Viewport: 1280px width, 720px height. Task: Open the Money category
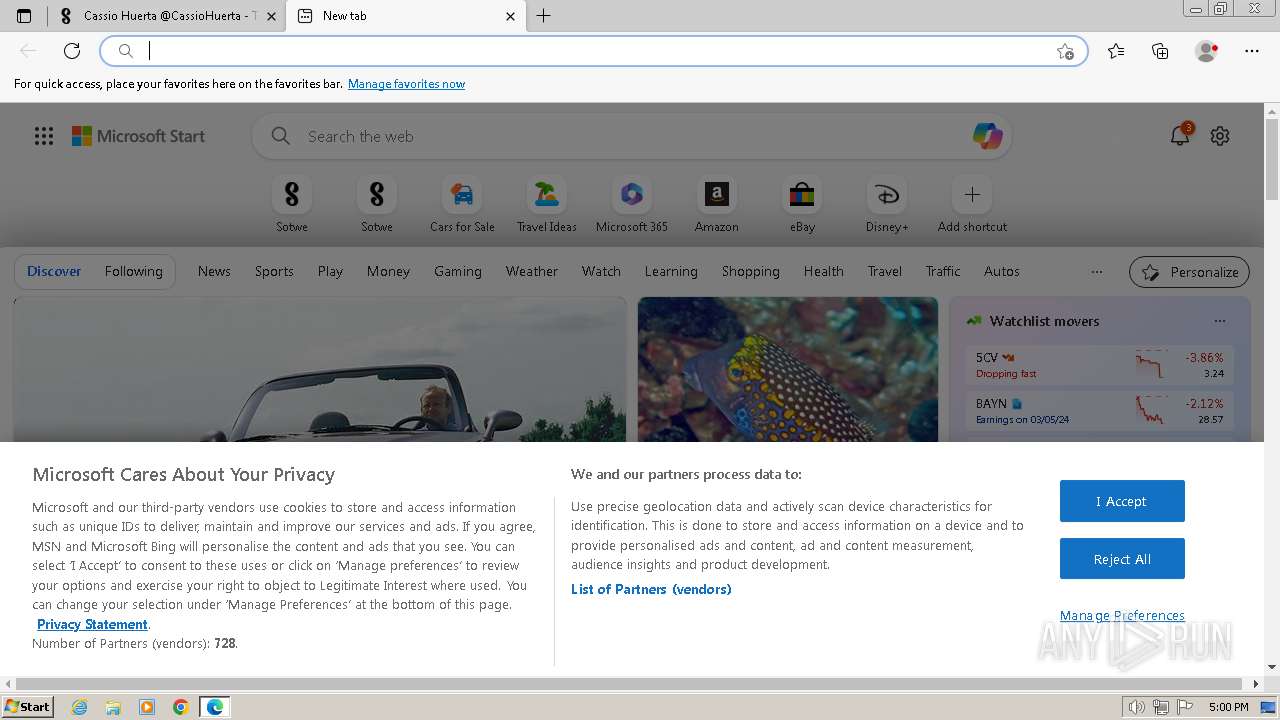[x=388, y=271]
